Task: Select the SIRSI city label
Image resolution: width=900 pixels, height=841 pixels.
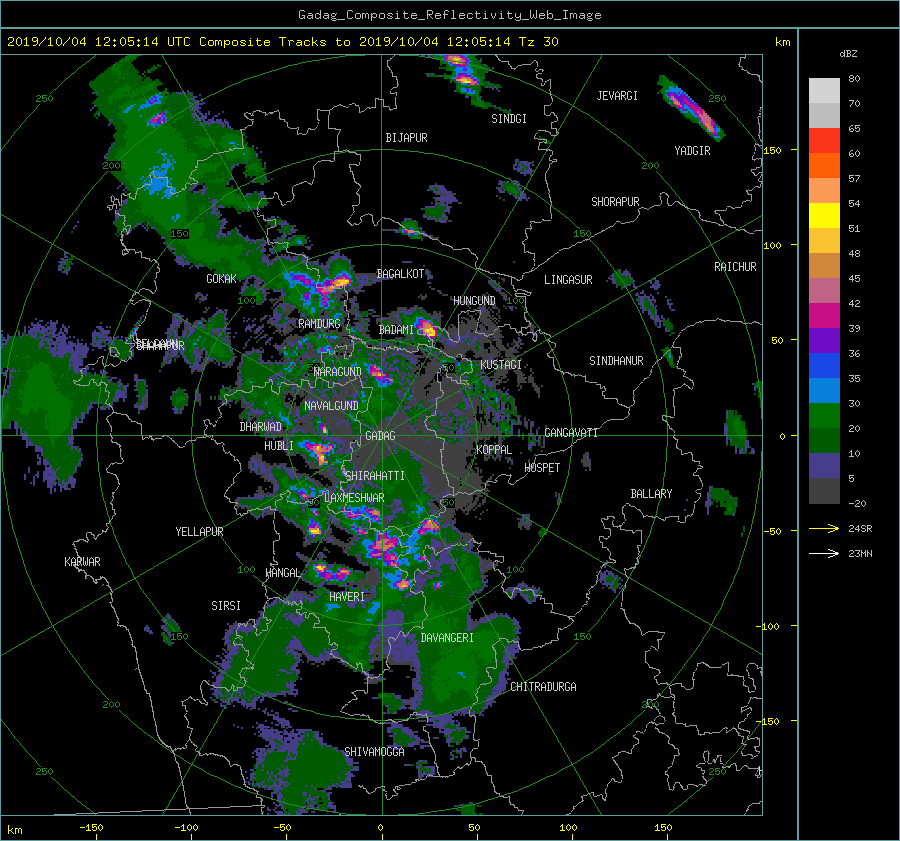Action: coord(226,606)
